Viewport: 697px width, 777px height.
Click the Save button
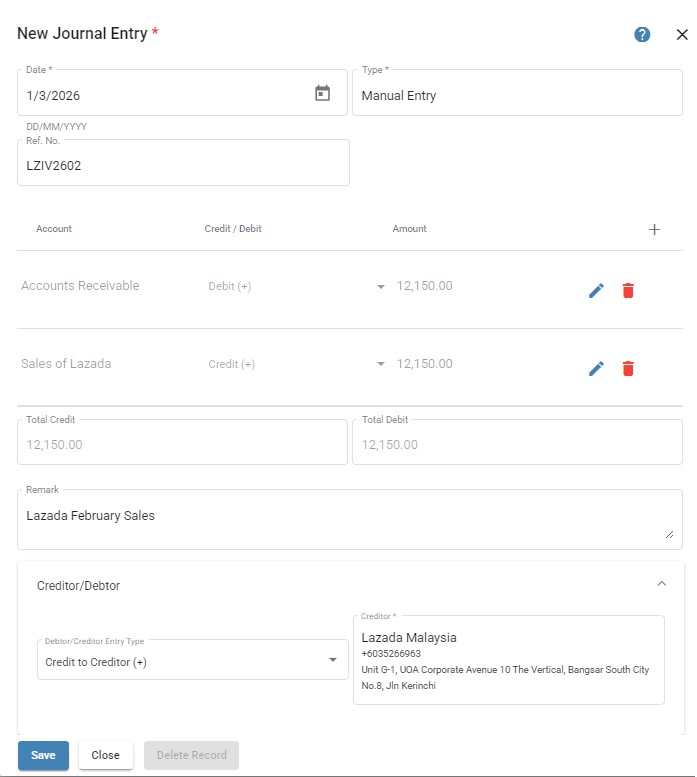coord(43,755)
